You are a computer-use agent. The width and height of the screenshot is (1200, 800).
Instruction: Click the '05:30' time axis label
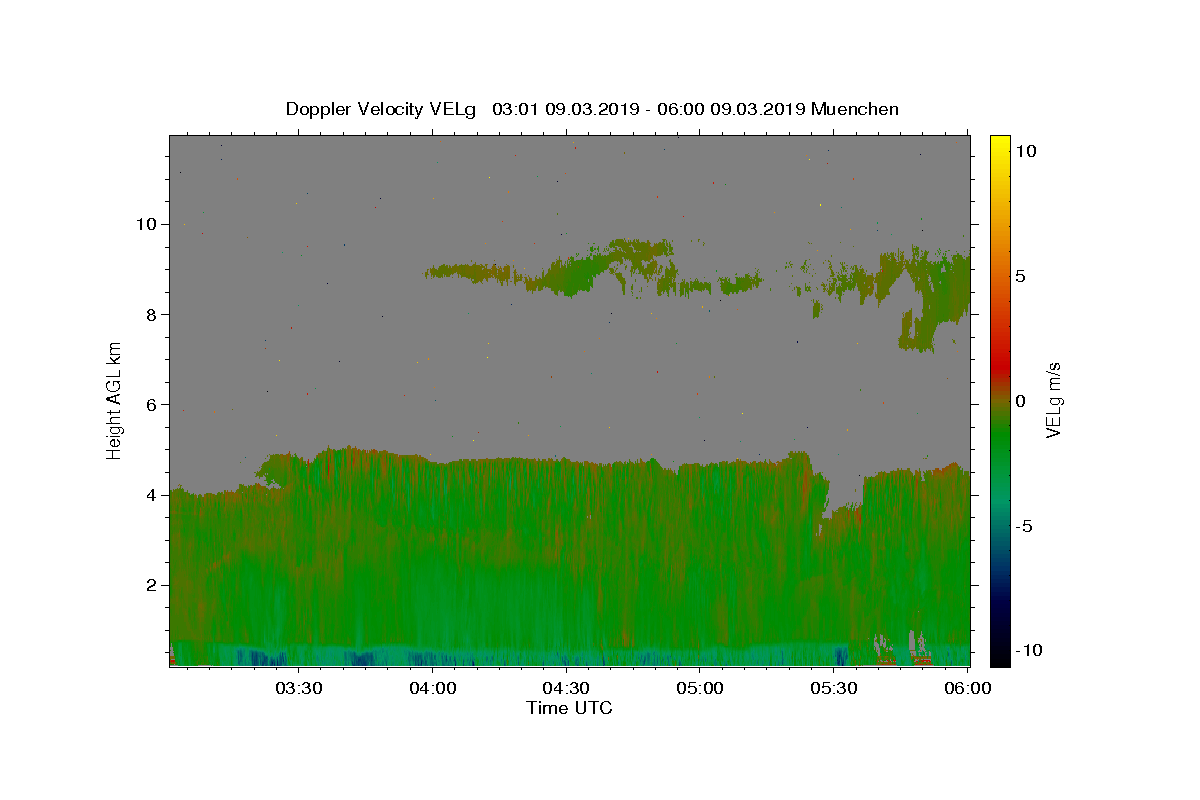[x=833, y=688]
